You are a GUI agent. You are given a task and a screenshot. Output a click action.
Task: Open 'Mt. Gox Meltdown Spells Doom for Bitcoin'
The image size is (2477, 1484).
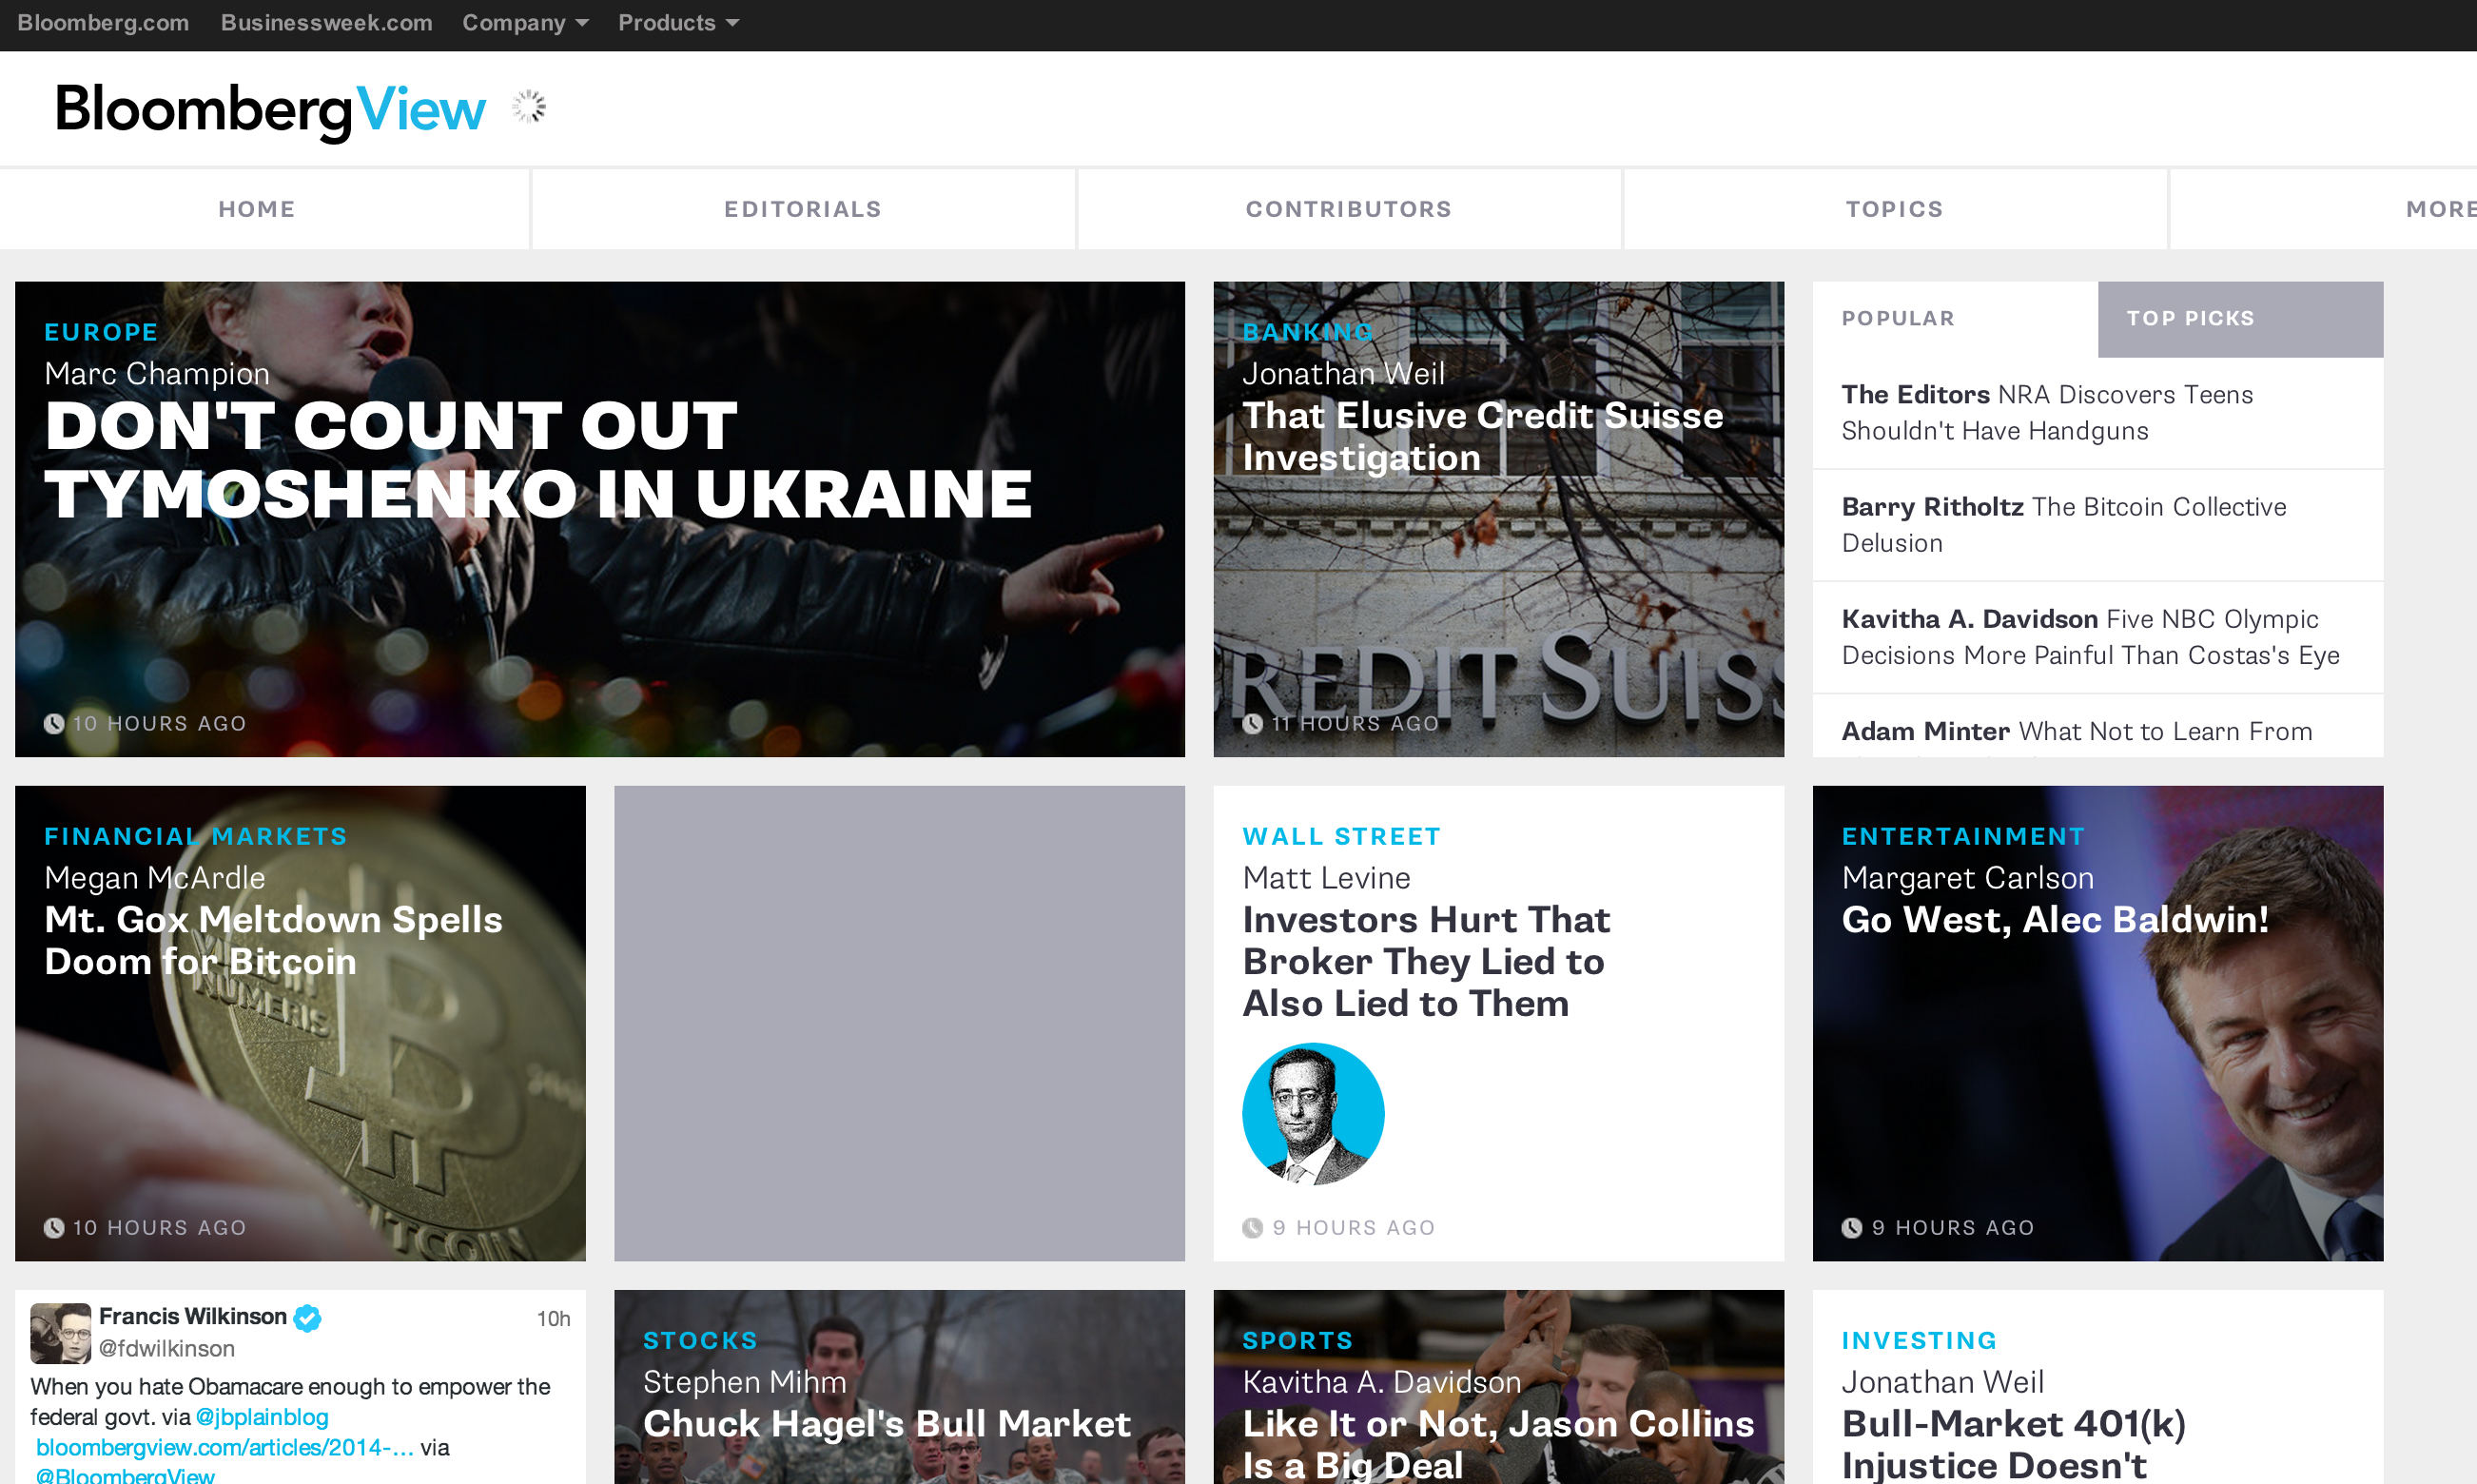273,940
